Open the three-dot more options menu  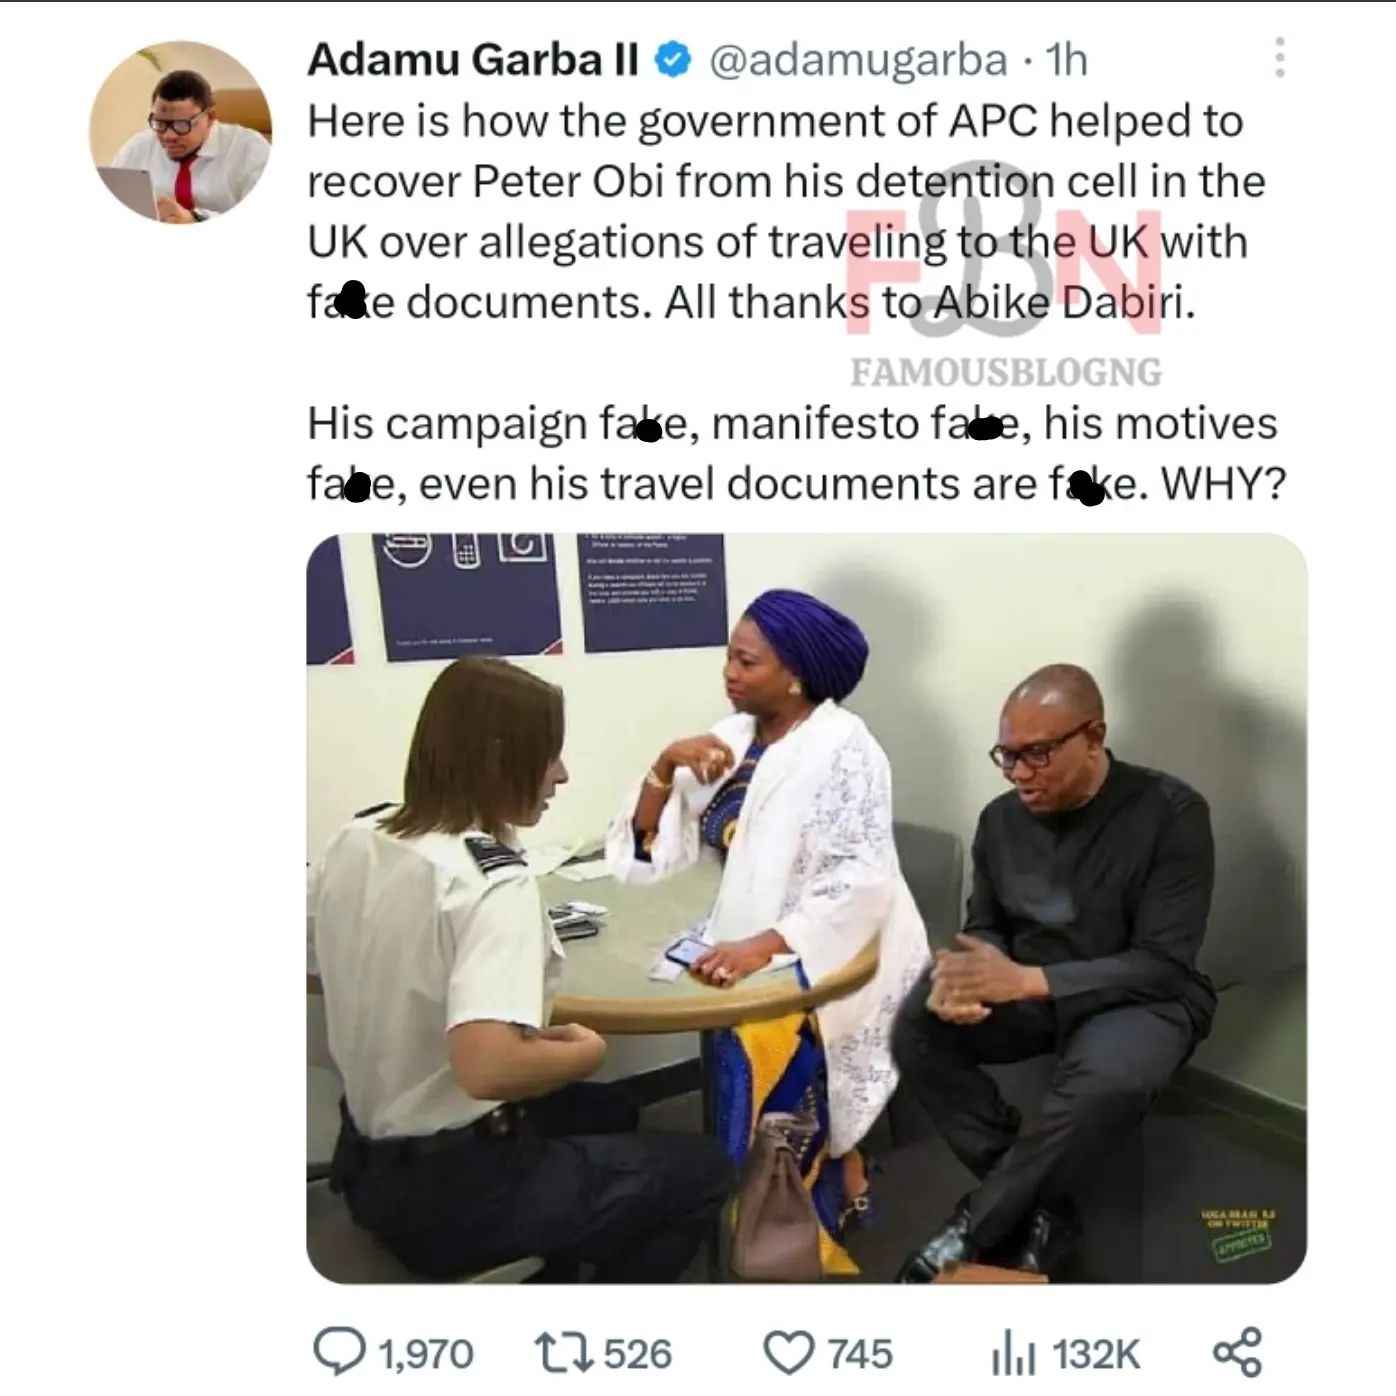pos(1278,58)
